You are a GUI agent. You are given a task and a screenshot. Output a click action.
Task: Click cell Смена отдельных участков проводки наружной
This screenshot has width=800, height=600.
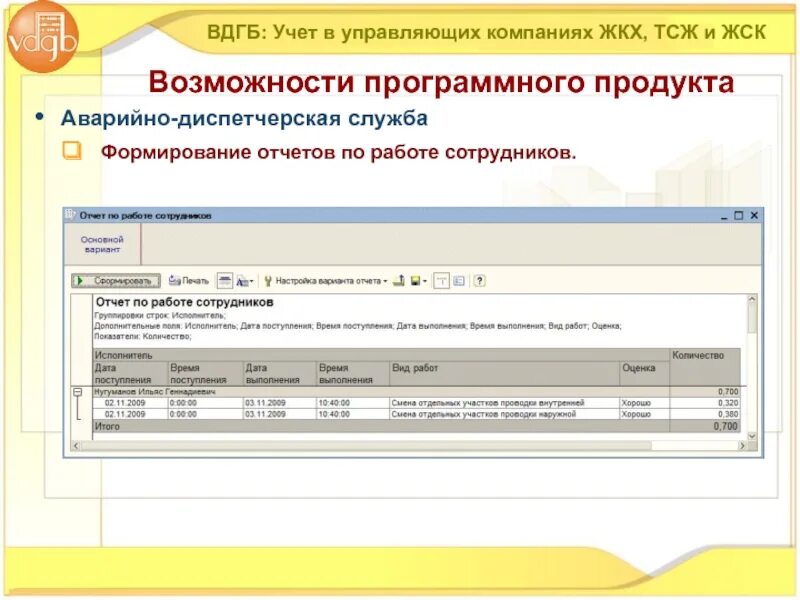tap(505, 414)
